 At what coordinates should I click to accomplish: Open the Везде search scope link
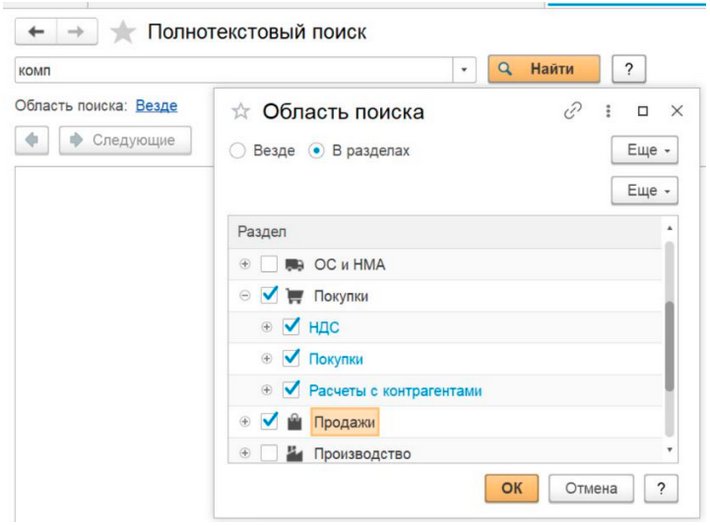click(156, 105)
